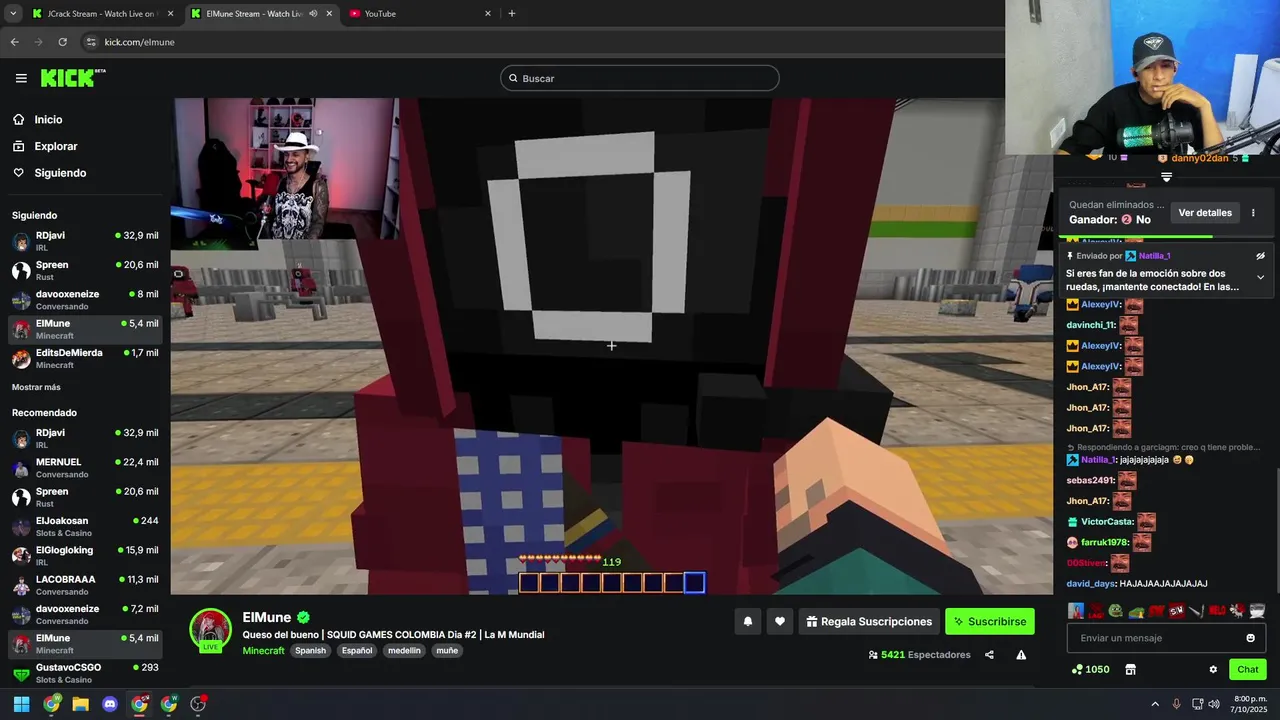Open Spreen channel under Siguiendo
This screenshot has height=720, width=1280.
tap(85, 271)
